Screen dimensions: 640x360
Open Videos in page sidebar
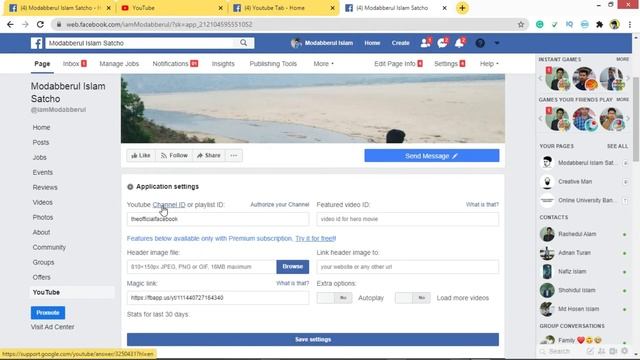coord(42,202)
